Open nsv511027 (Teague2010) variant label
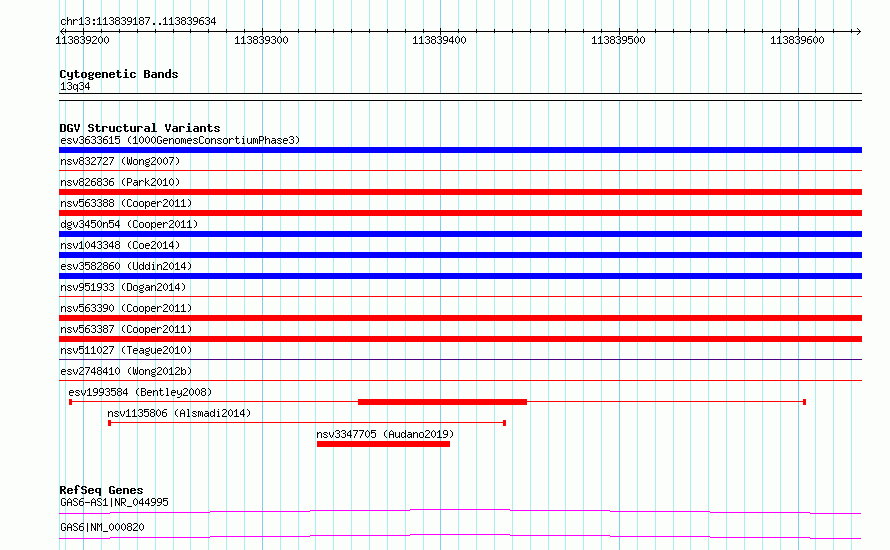Viewport: 890px width, 550px height. coord(126,350)
